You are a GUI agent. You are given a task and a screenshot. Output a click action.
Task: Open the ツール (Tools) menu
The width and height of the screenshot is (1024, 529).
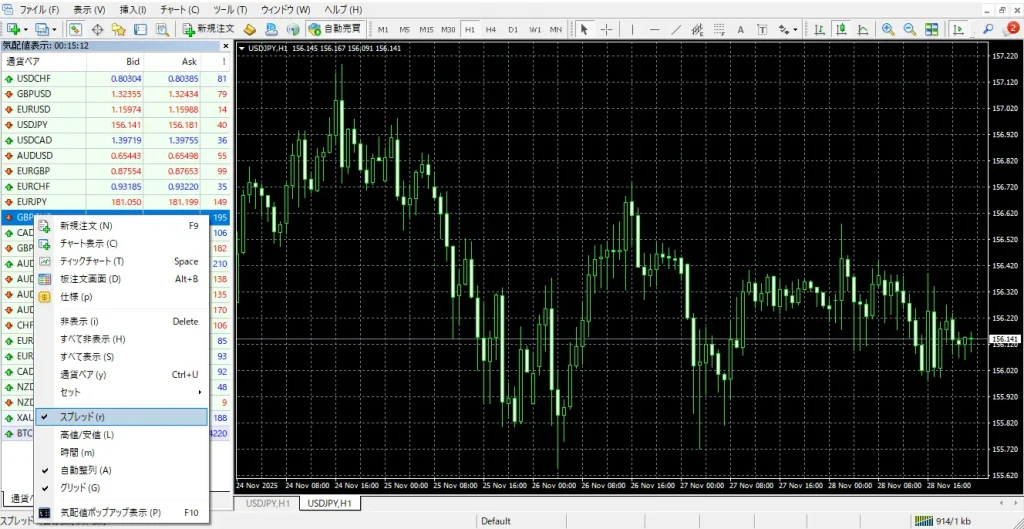click(x=230, y=9)
